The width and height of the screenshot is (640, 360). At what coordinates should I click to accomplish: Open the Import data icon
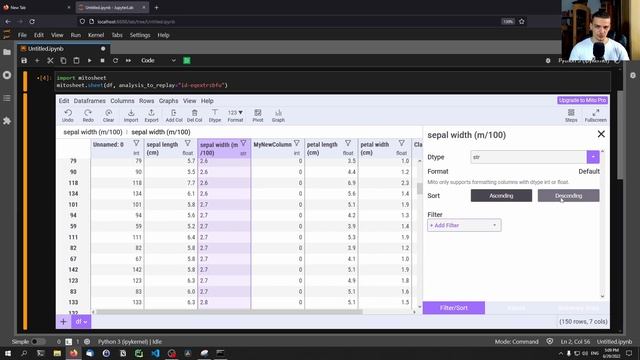(x=131, y=116)
